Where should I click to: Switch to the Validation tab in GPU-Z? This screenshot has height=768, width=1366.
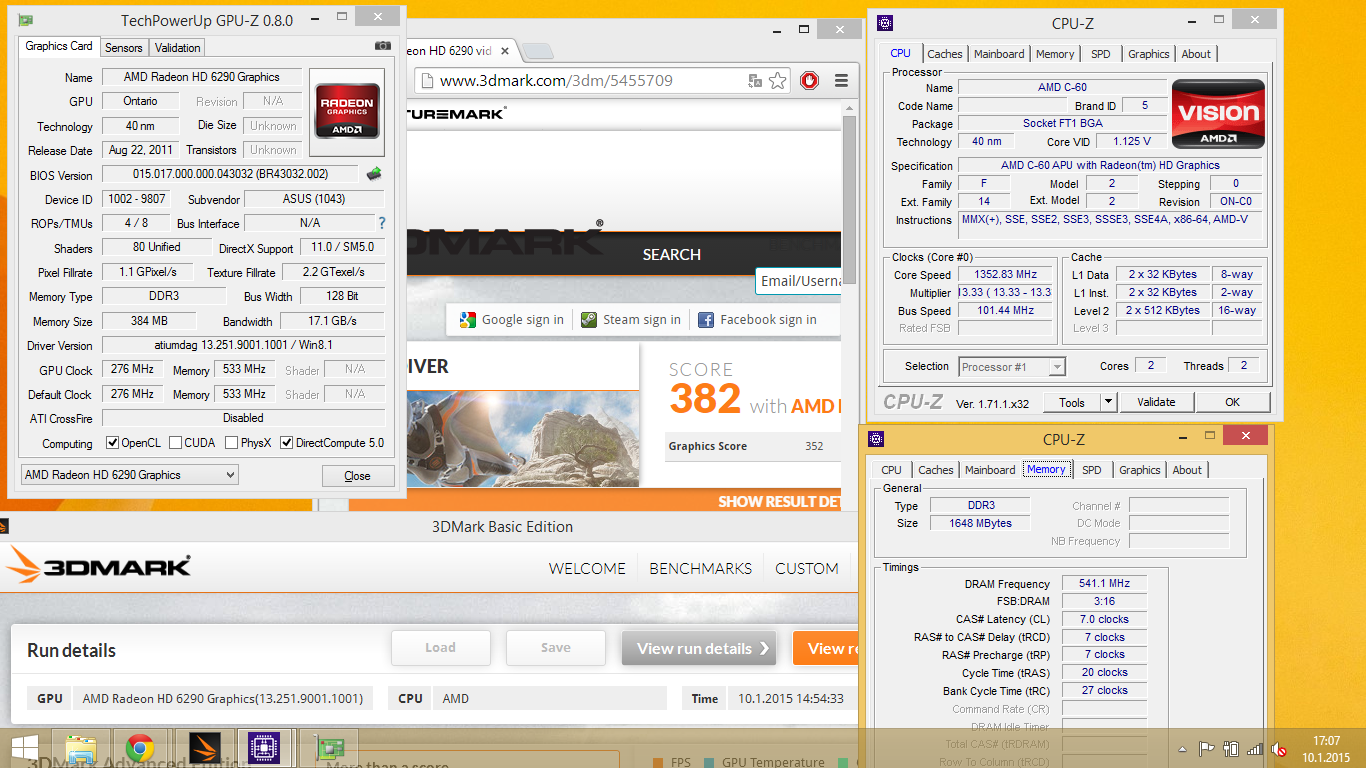click(178, 47)
